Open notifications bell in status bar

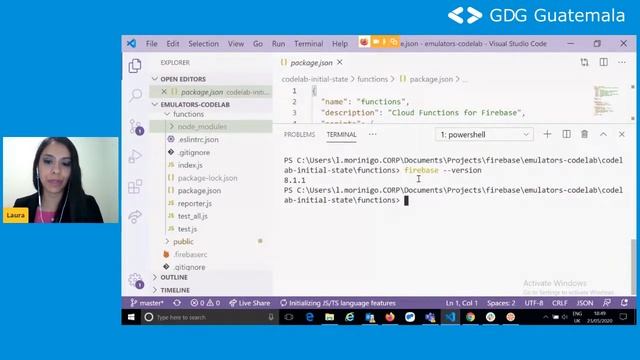[x=624, y=303]
